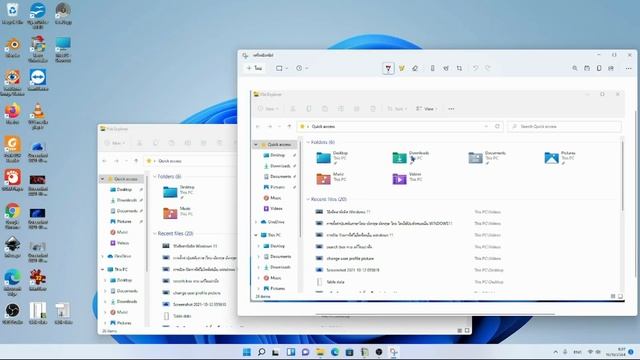The image size is (640, 360).
Task: Toggle touch writing in Snipping Tool
Action: (x=446, y=68)
